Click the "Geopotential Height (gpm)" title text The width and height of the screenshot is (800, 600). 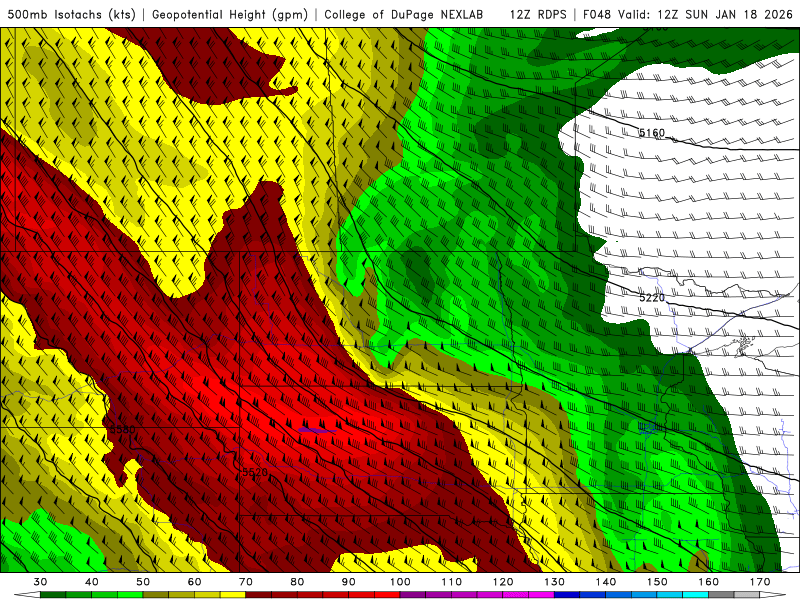click(x=230, y=14)
